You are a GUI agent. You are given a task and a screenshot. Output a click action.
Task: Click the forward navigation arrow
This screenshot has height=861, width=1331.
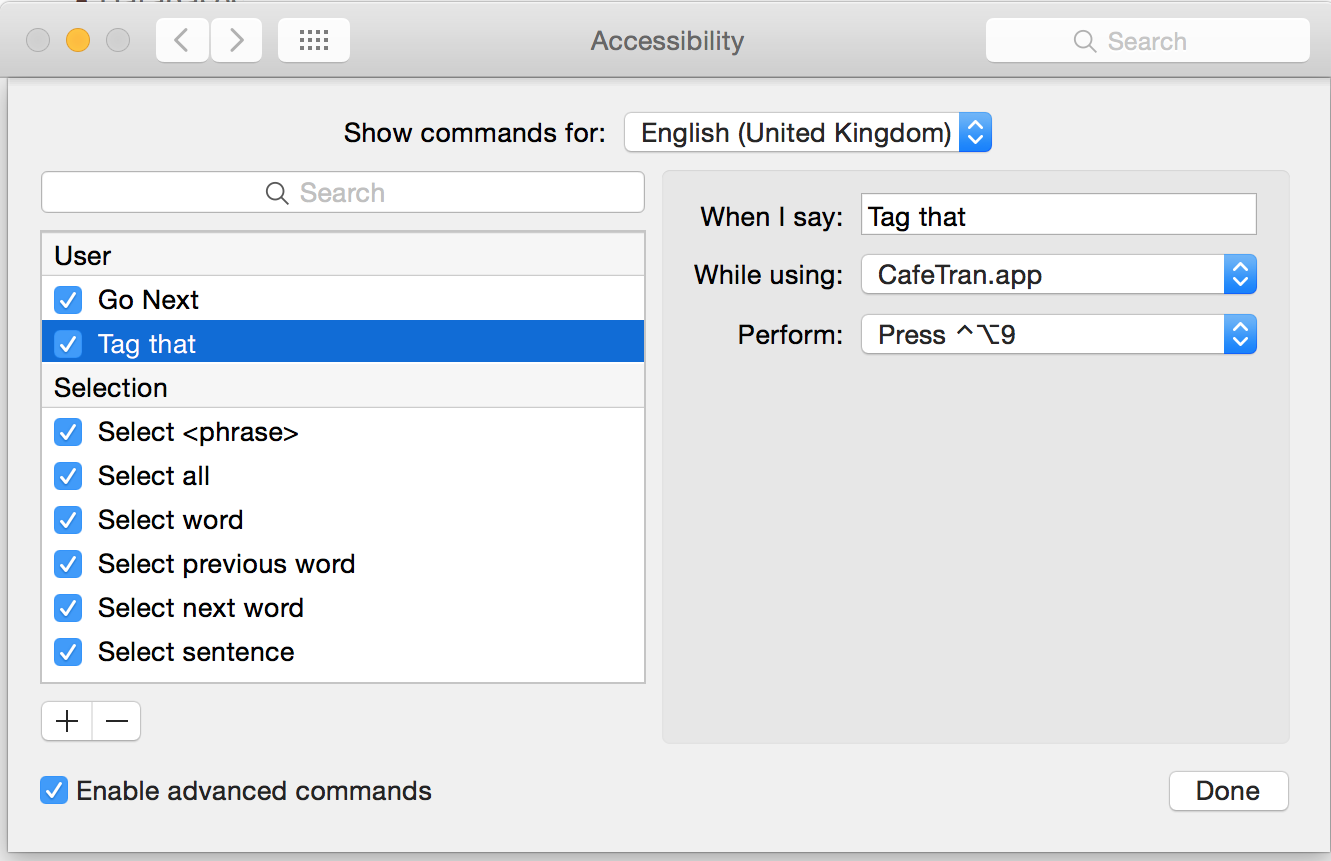coord(236,41)
